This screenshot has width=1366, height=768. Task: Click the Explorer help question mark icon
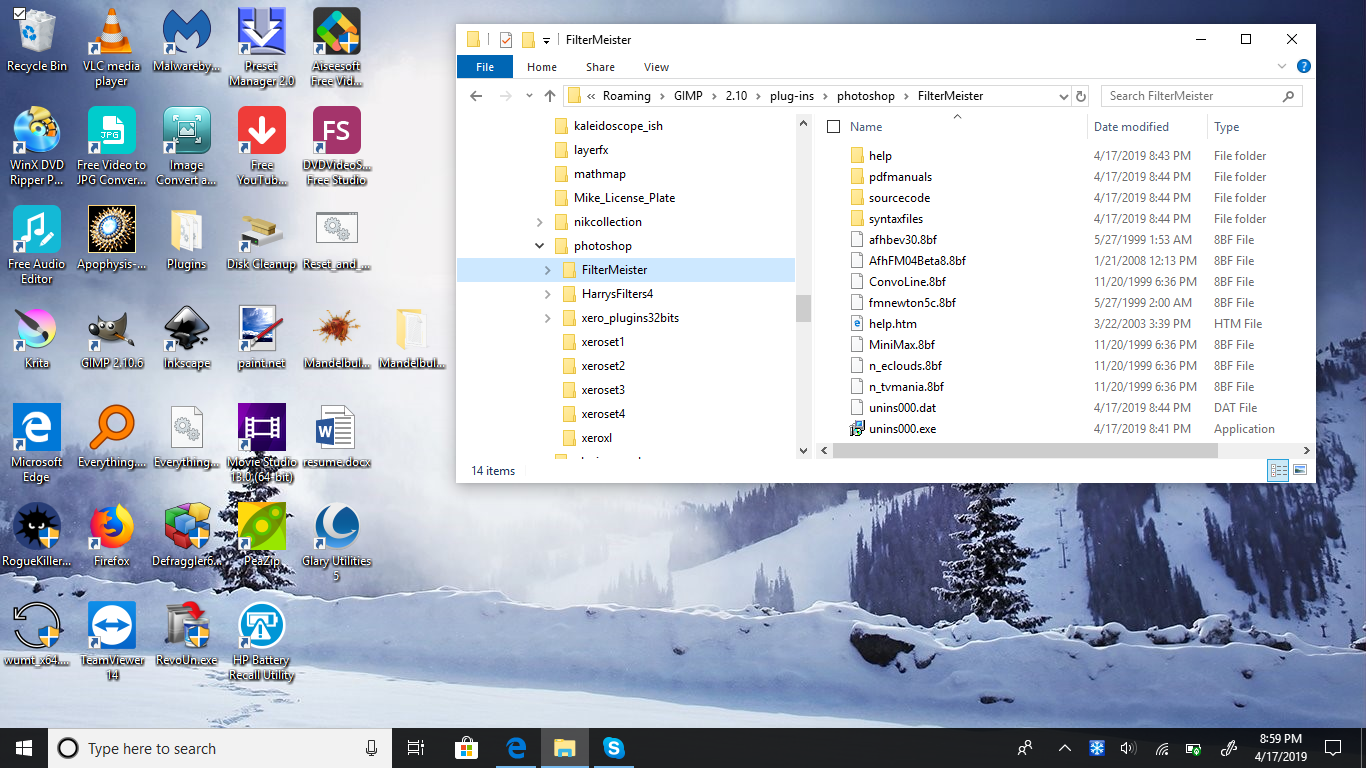[1304, 67]
